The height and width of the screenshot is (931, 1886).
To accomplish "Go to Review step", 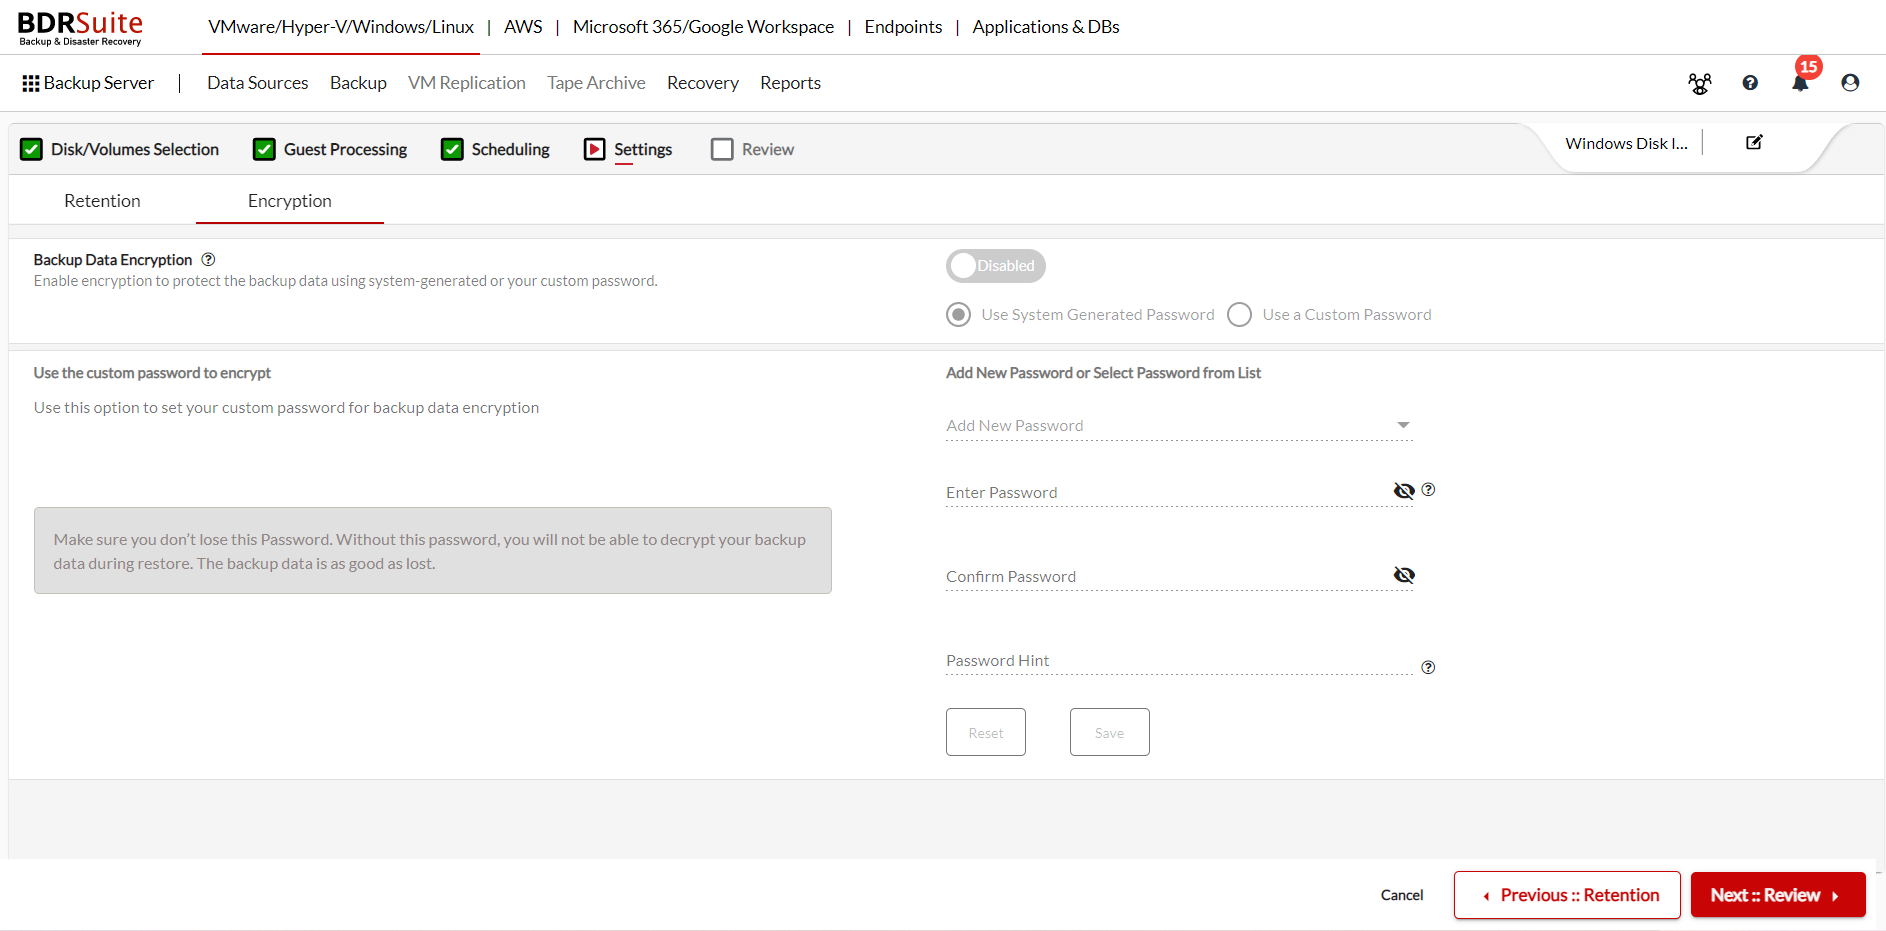I will [x=752, y=150].
